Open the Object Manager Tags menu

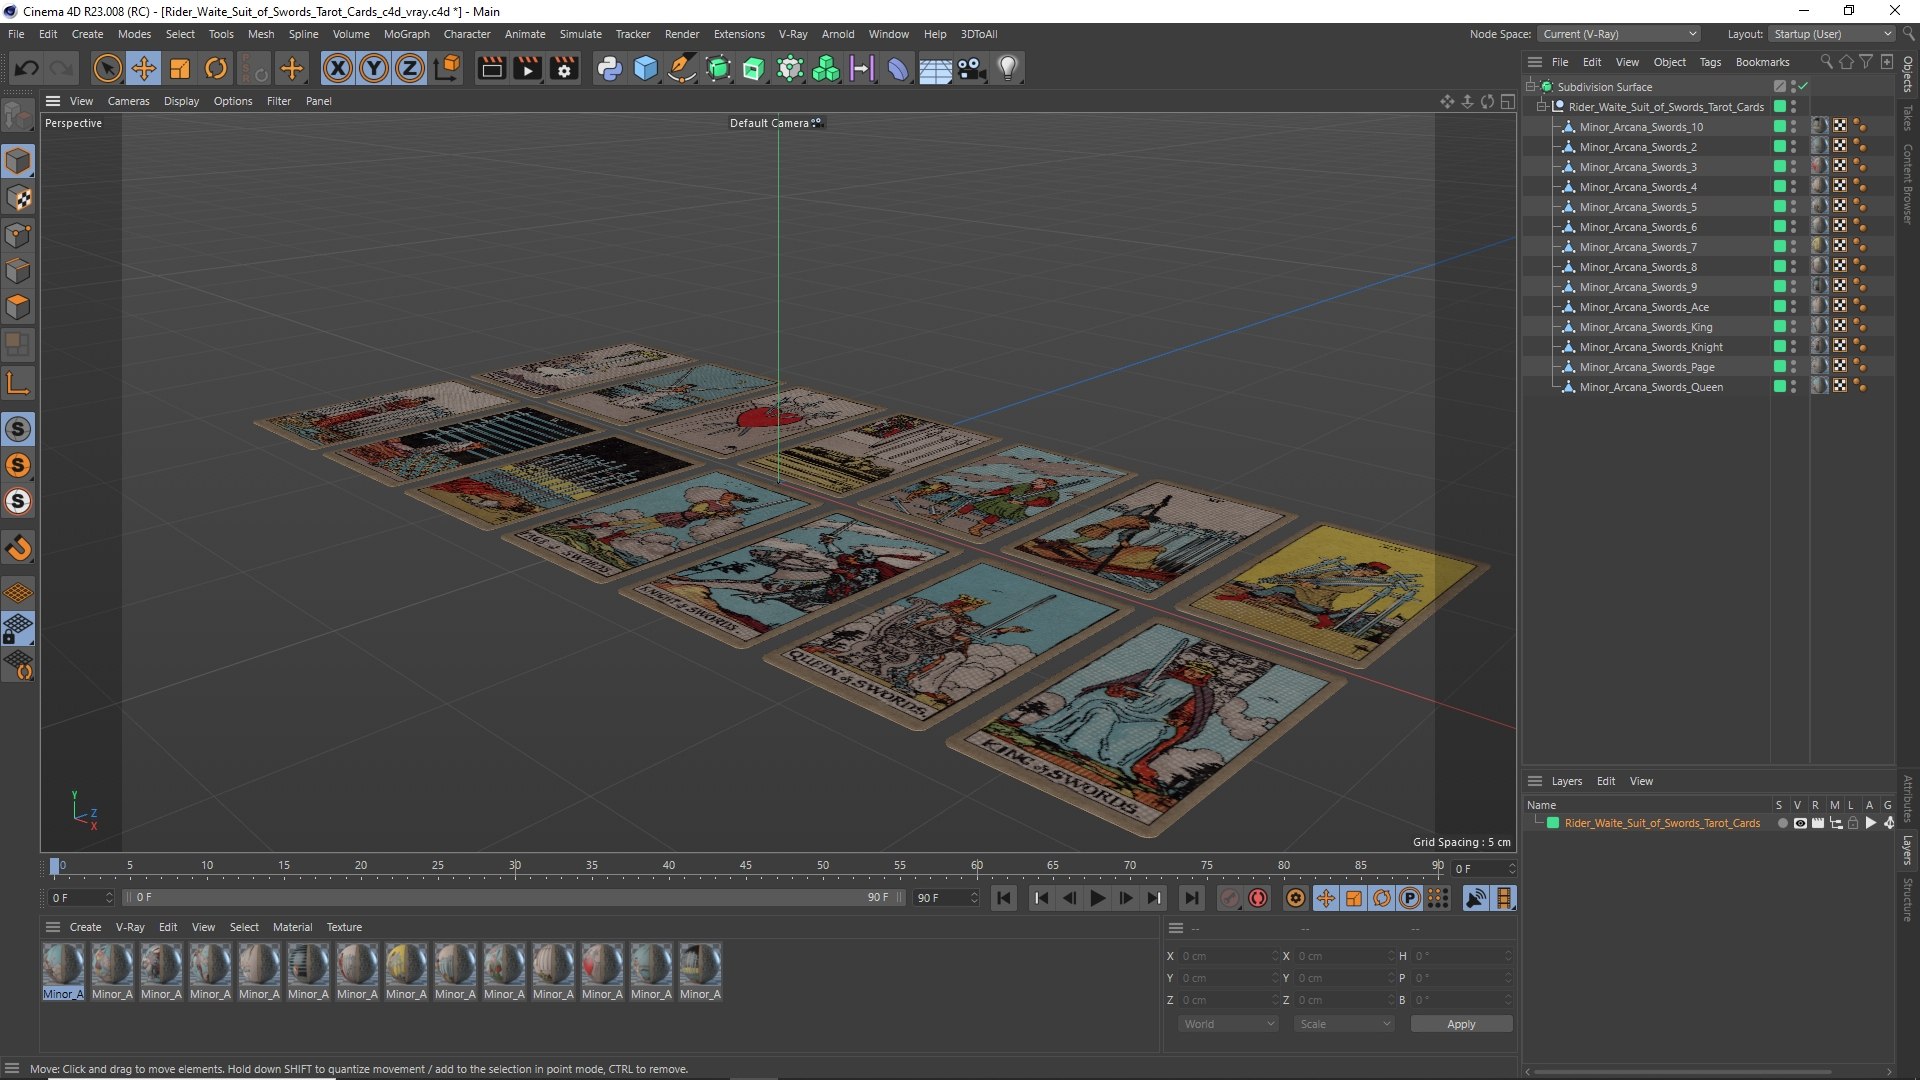[x=1710, y=62]
